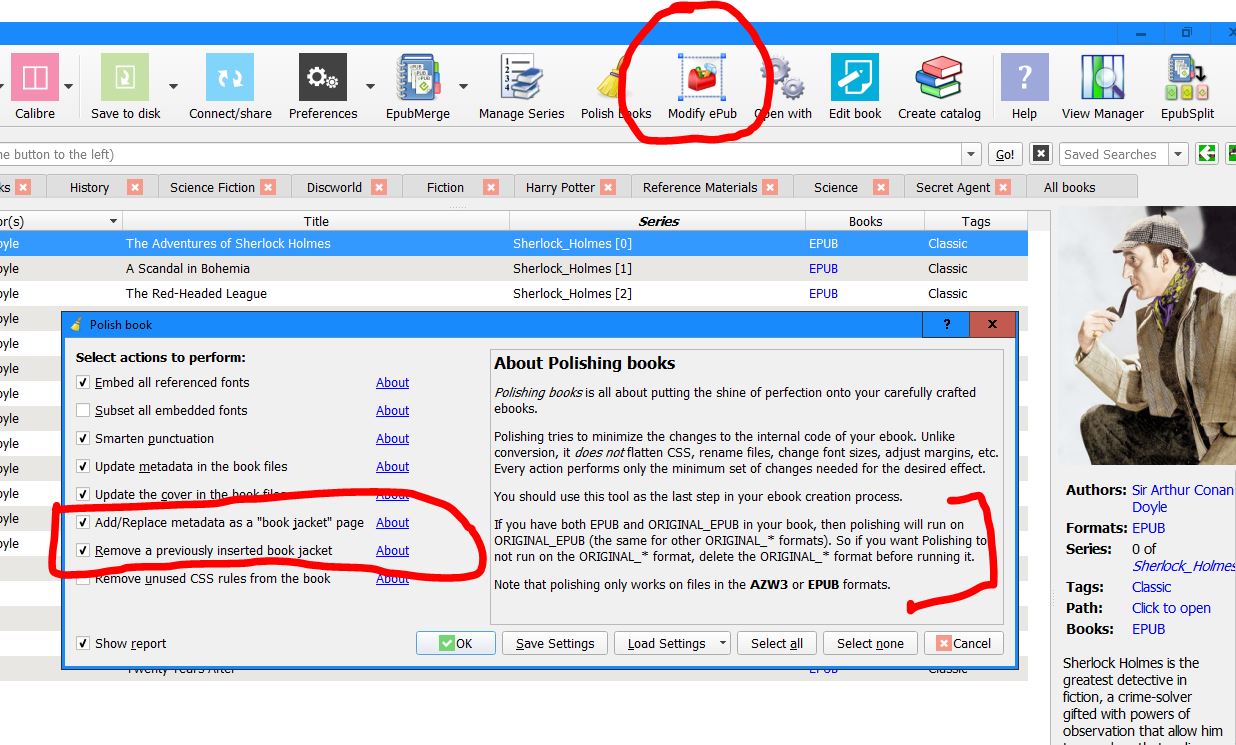Image resolution: width=1236 pixels, height=745 pixels.
Task: Toggle the Show report checkbox
Action: [84, 644]
